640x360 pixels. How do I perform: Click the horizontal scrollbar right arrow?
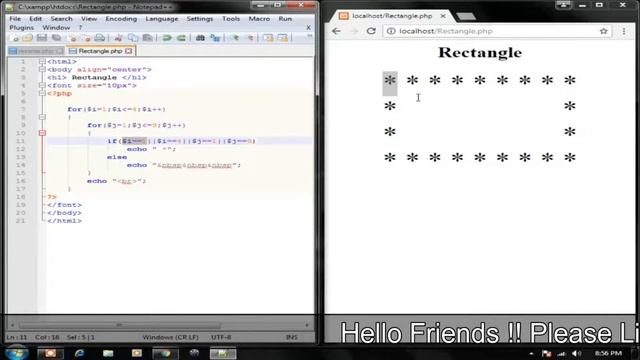307,325
